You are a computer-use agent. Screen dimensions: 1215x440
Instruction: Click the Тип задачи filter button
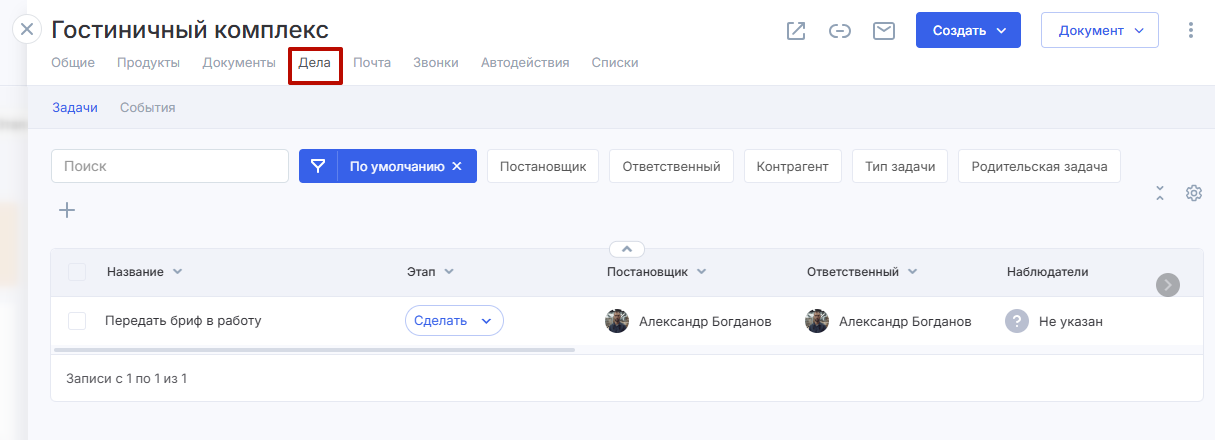[x=900, y=166]
